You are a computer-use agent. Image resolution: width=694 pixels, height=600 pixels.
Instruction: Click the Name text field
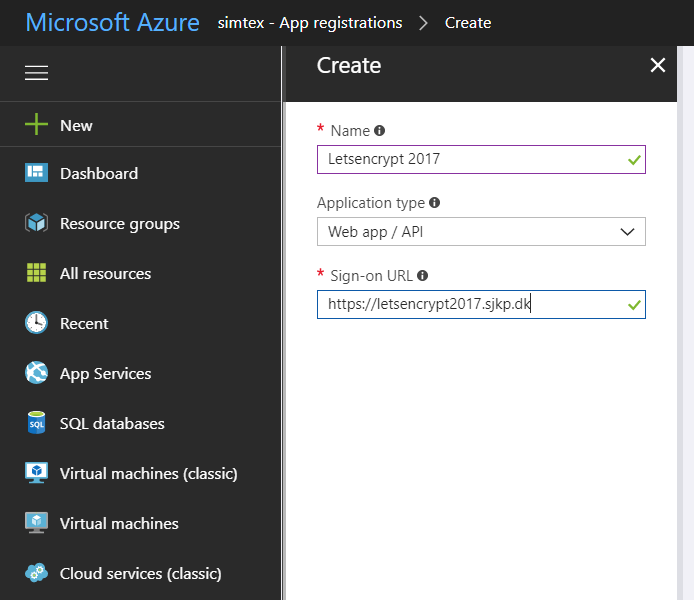[470, 159]
